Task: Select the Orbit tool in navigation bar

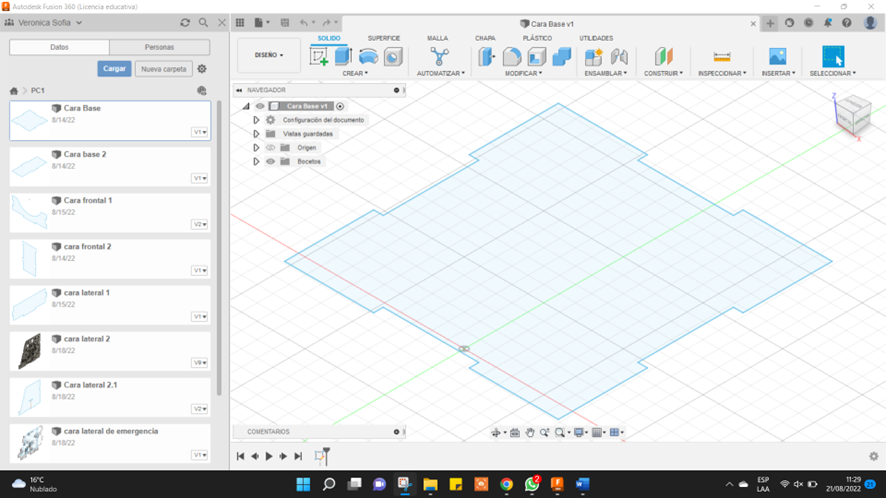Action: pos(496,432)
